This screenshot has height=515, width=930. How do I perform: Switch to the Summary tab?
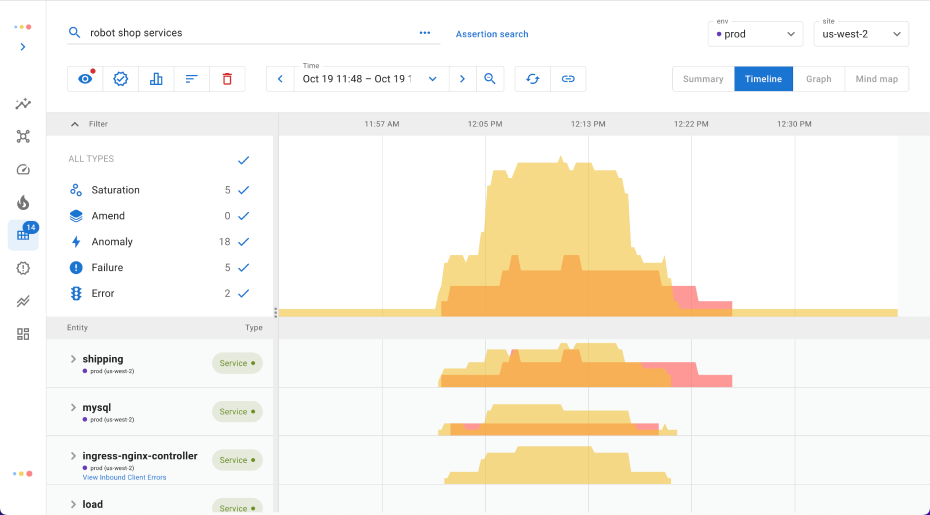point(703,79)
